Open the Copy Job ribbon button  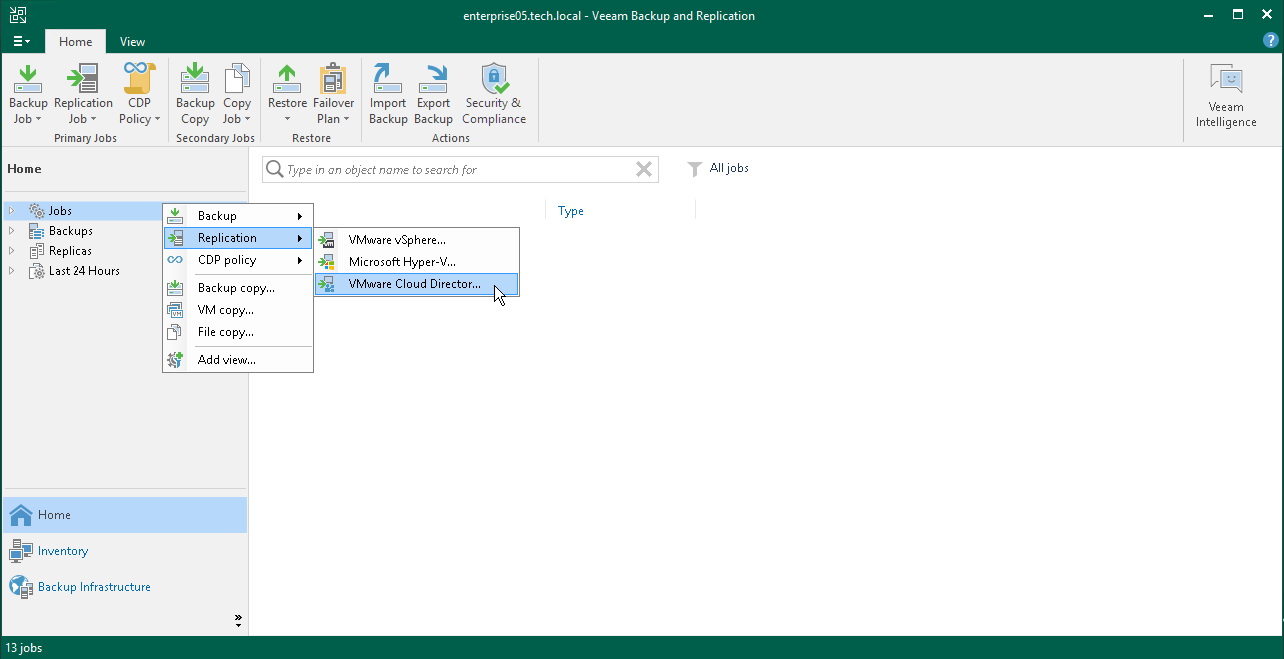pyautogui.click(x=237, y=95)
